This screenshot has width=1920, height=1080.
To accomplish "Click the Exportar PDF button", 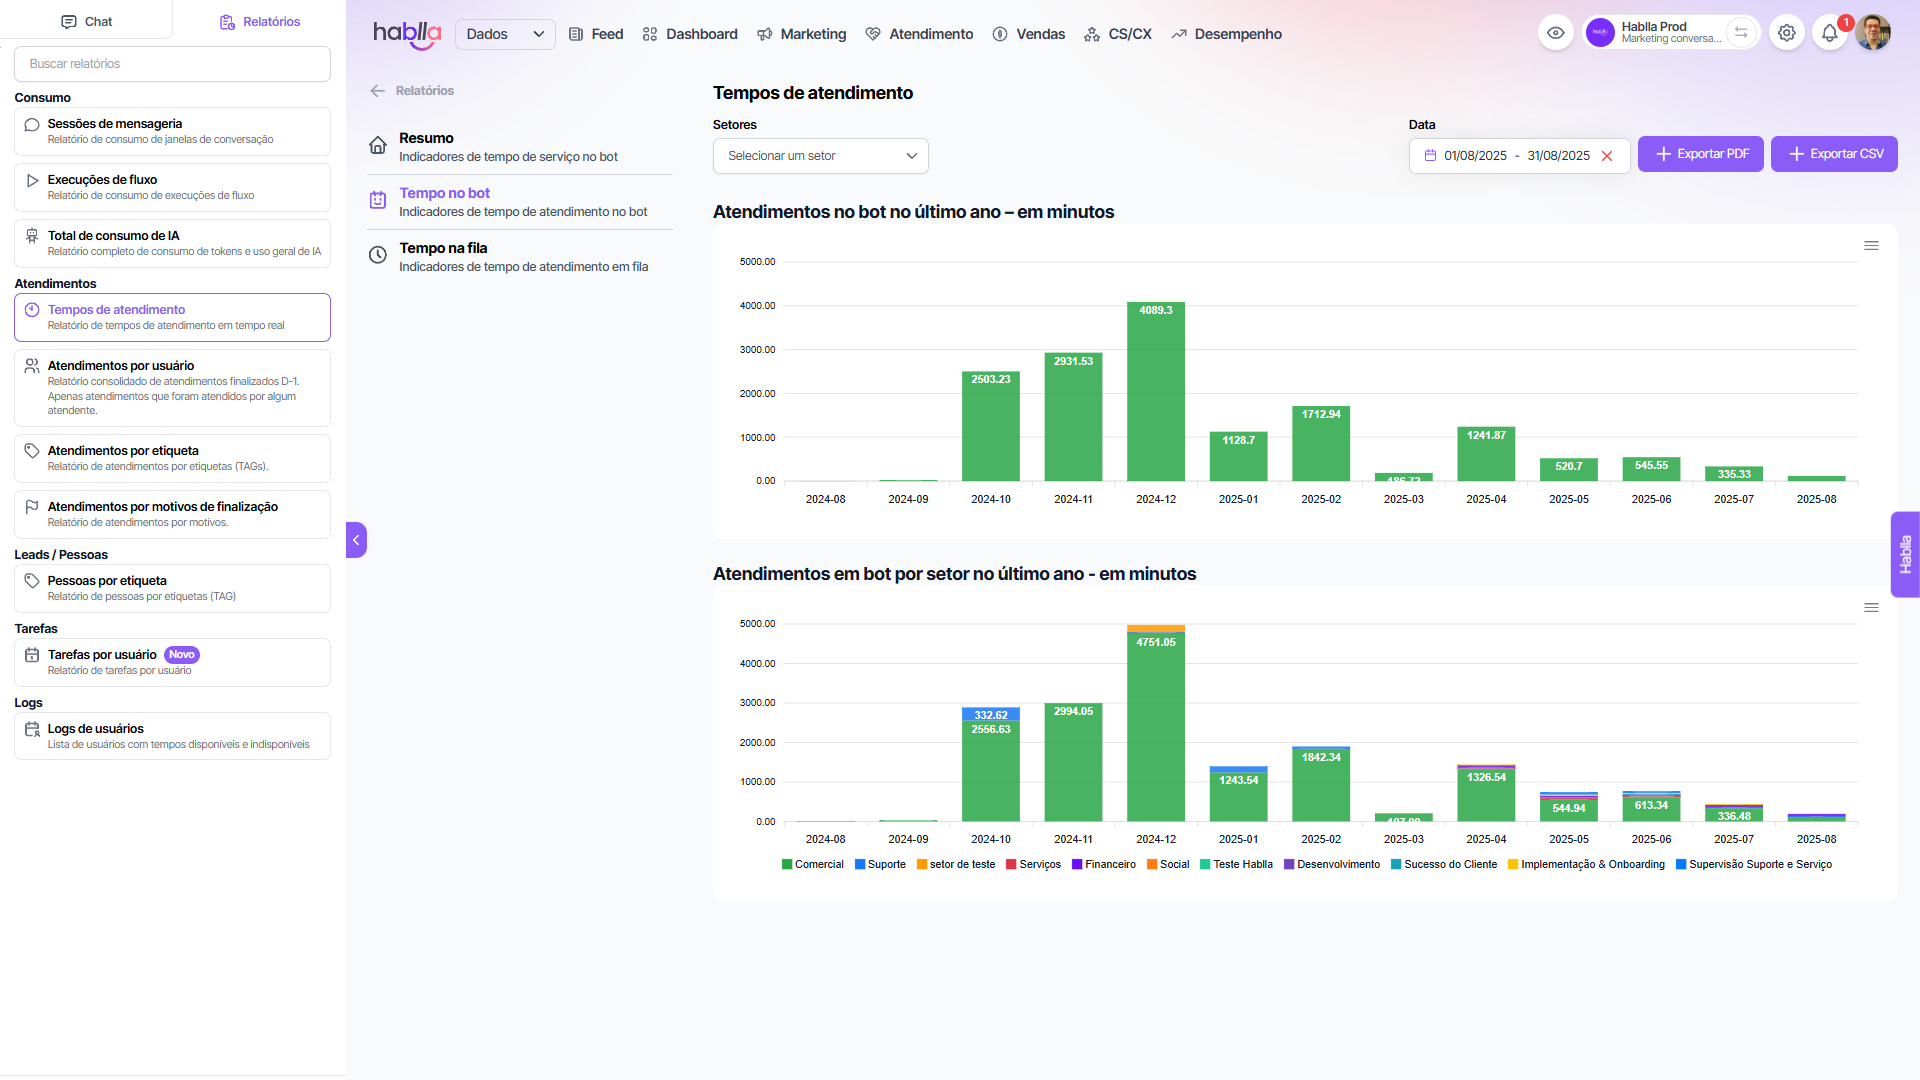I will 1700,154.
